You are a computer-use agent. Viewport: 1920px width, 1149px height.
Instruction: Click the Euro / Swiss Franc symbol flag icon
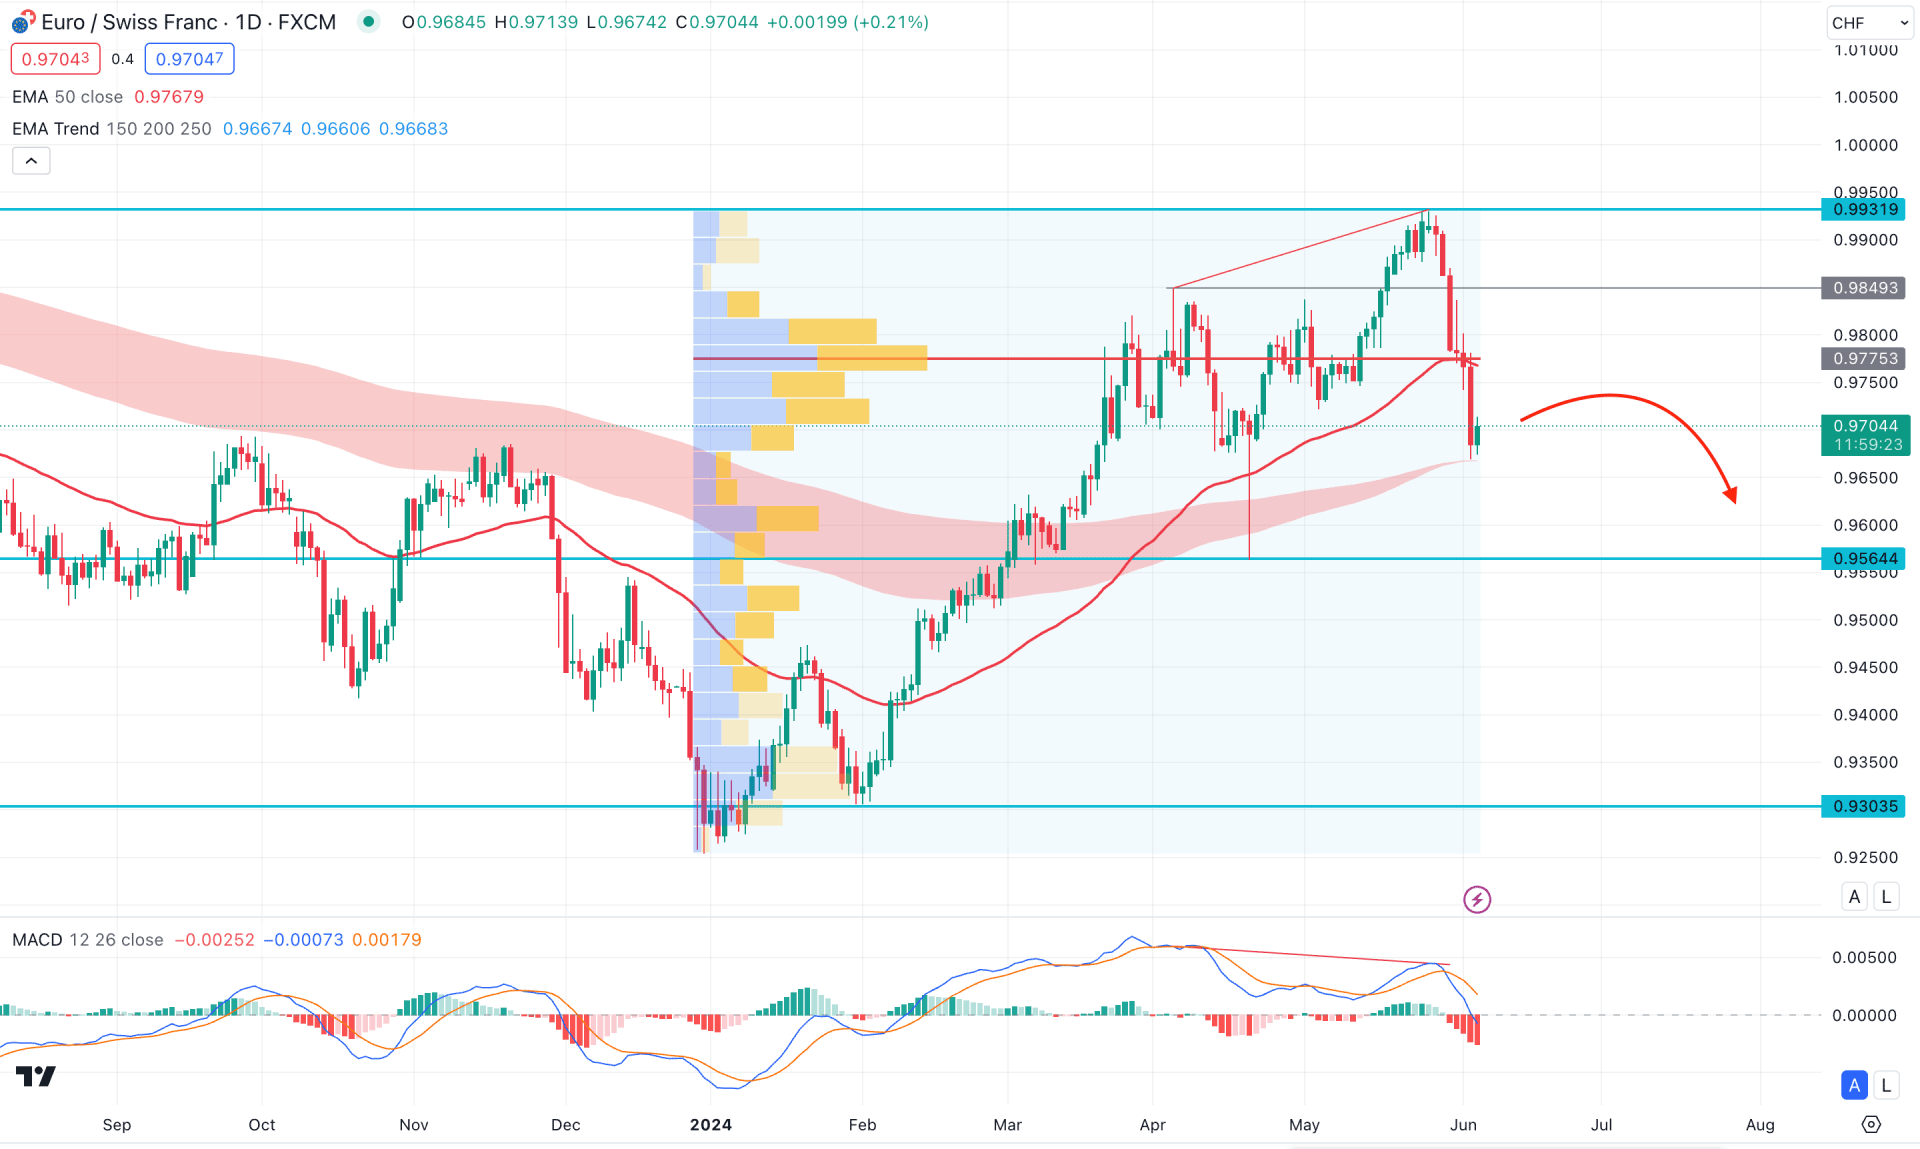click(23, 21)
